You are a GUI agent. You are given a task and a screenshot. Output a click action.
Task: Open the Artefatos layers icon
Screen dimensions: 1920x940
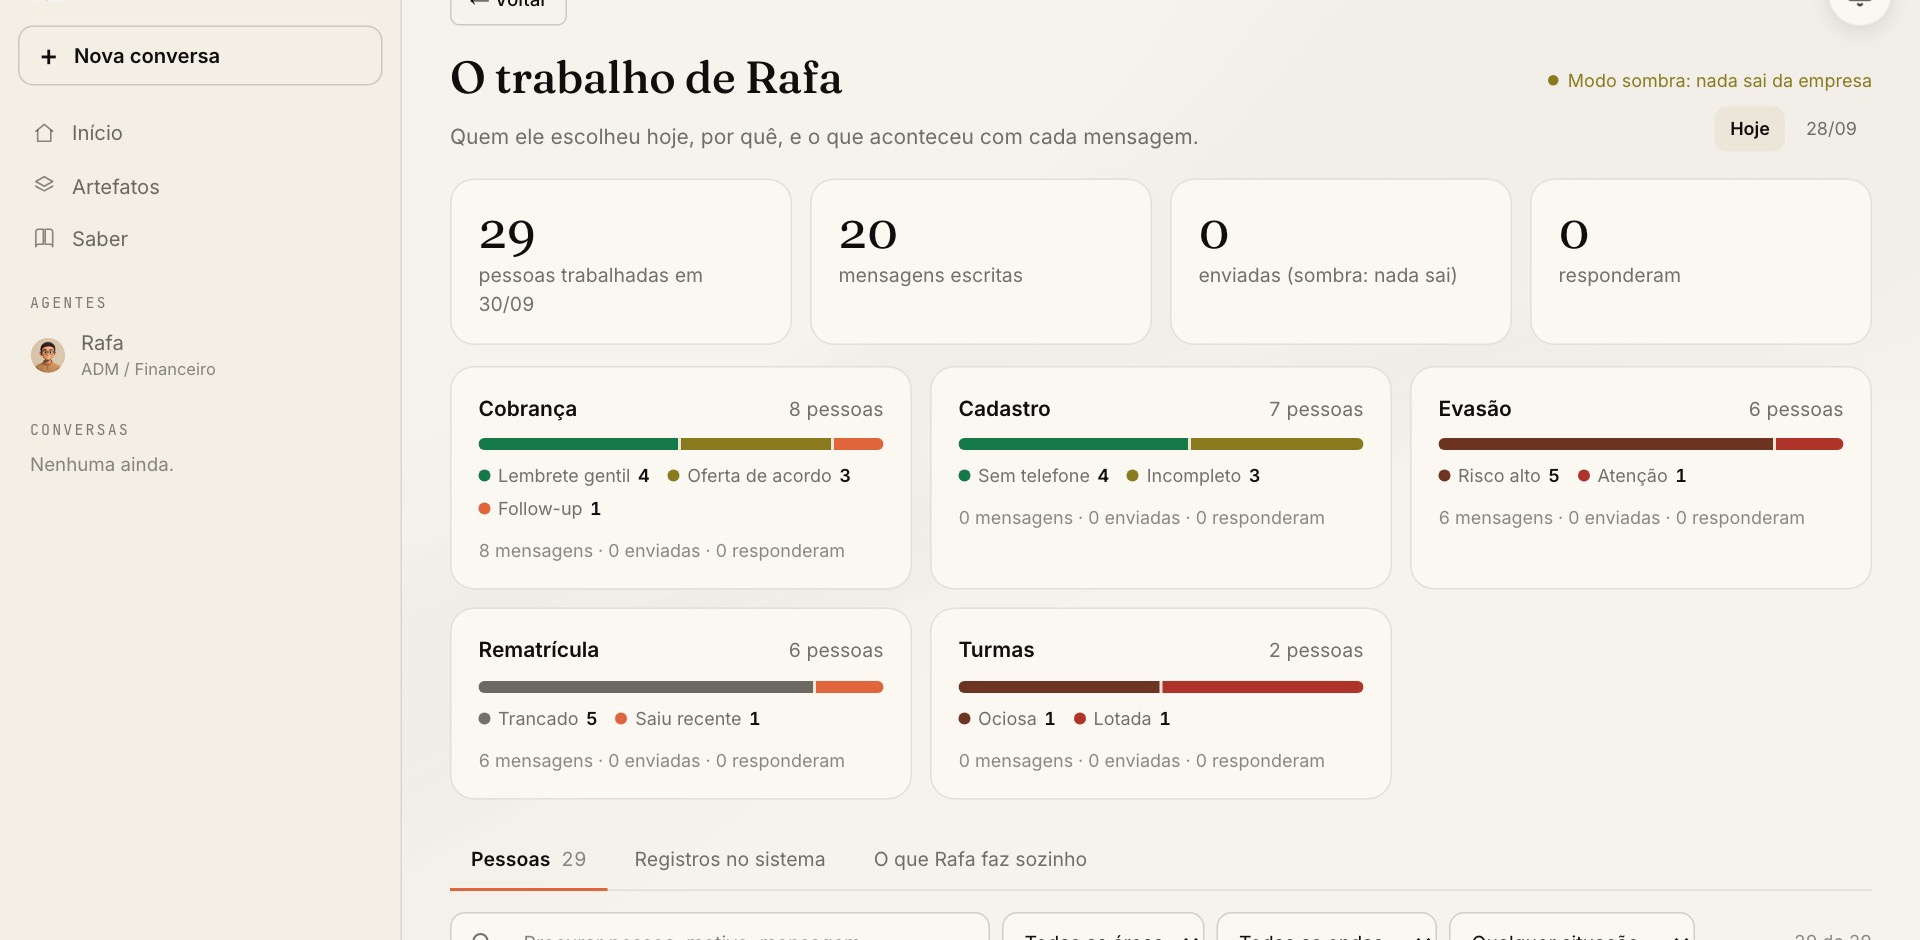tap(44, 185)
